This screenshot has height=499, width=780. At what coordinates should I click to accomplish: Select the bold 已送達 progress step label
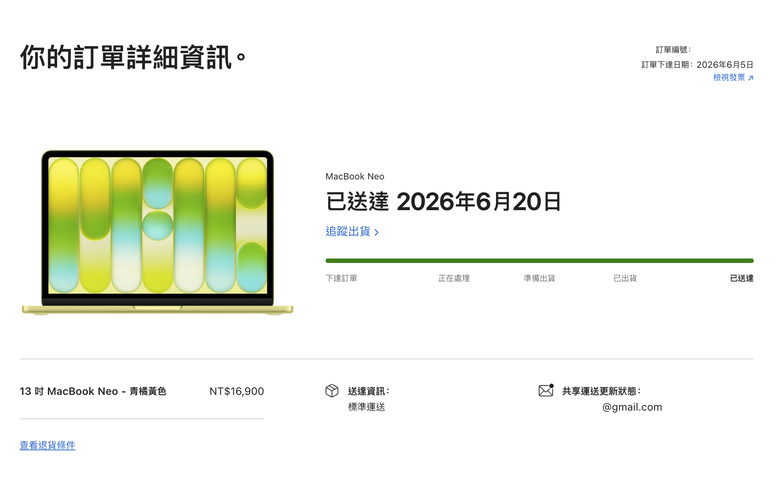(x=742, y=278)
